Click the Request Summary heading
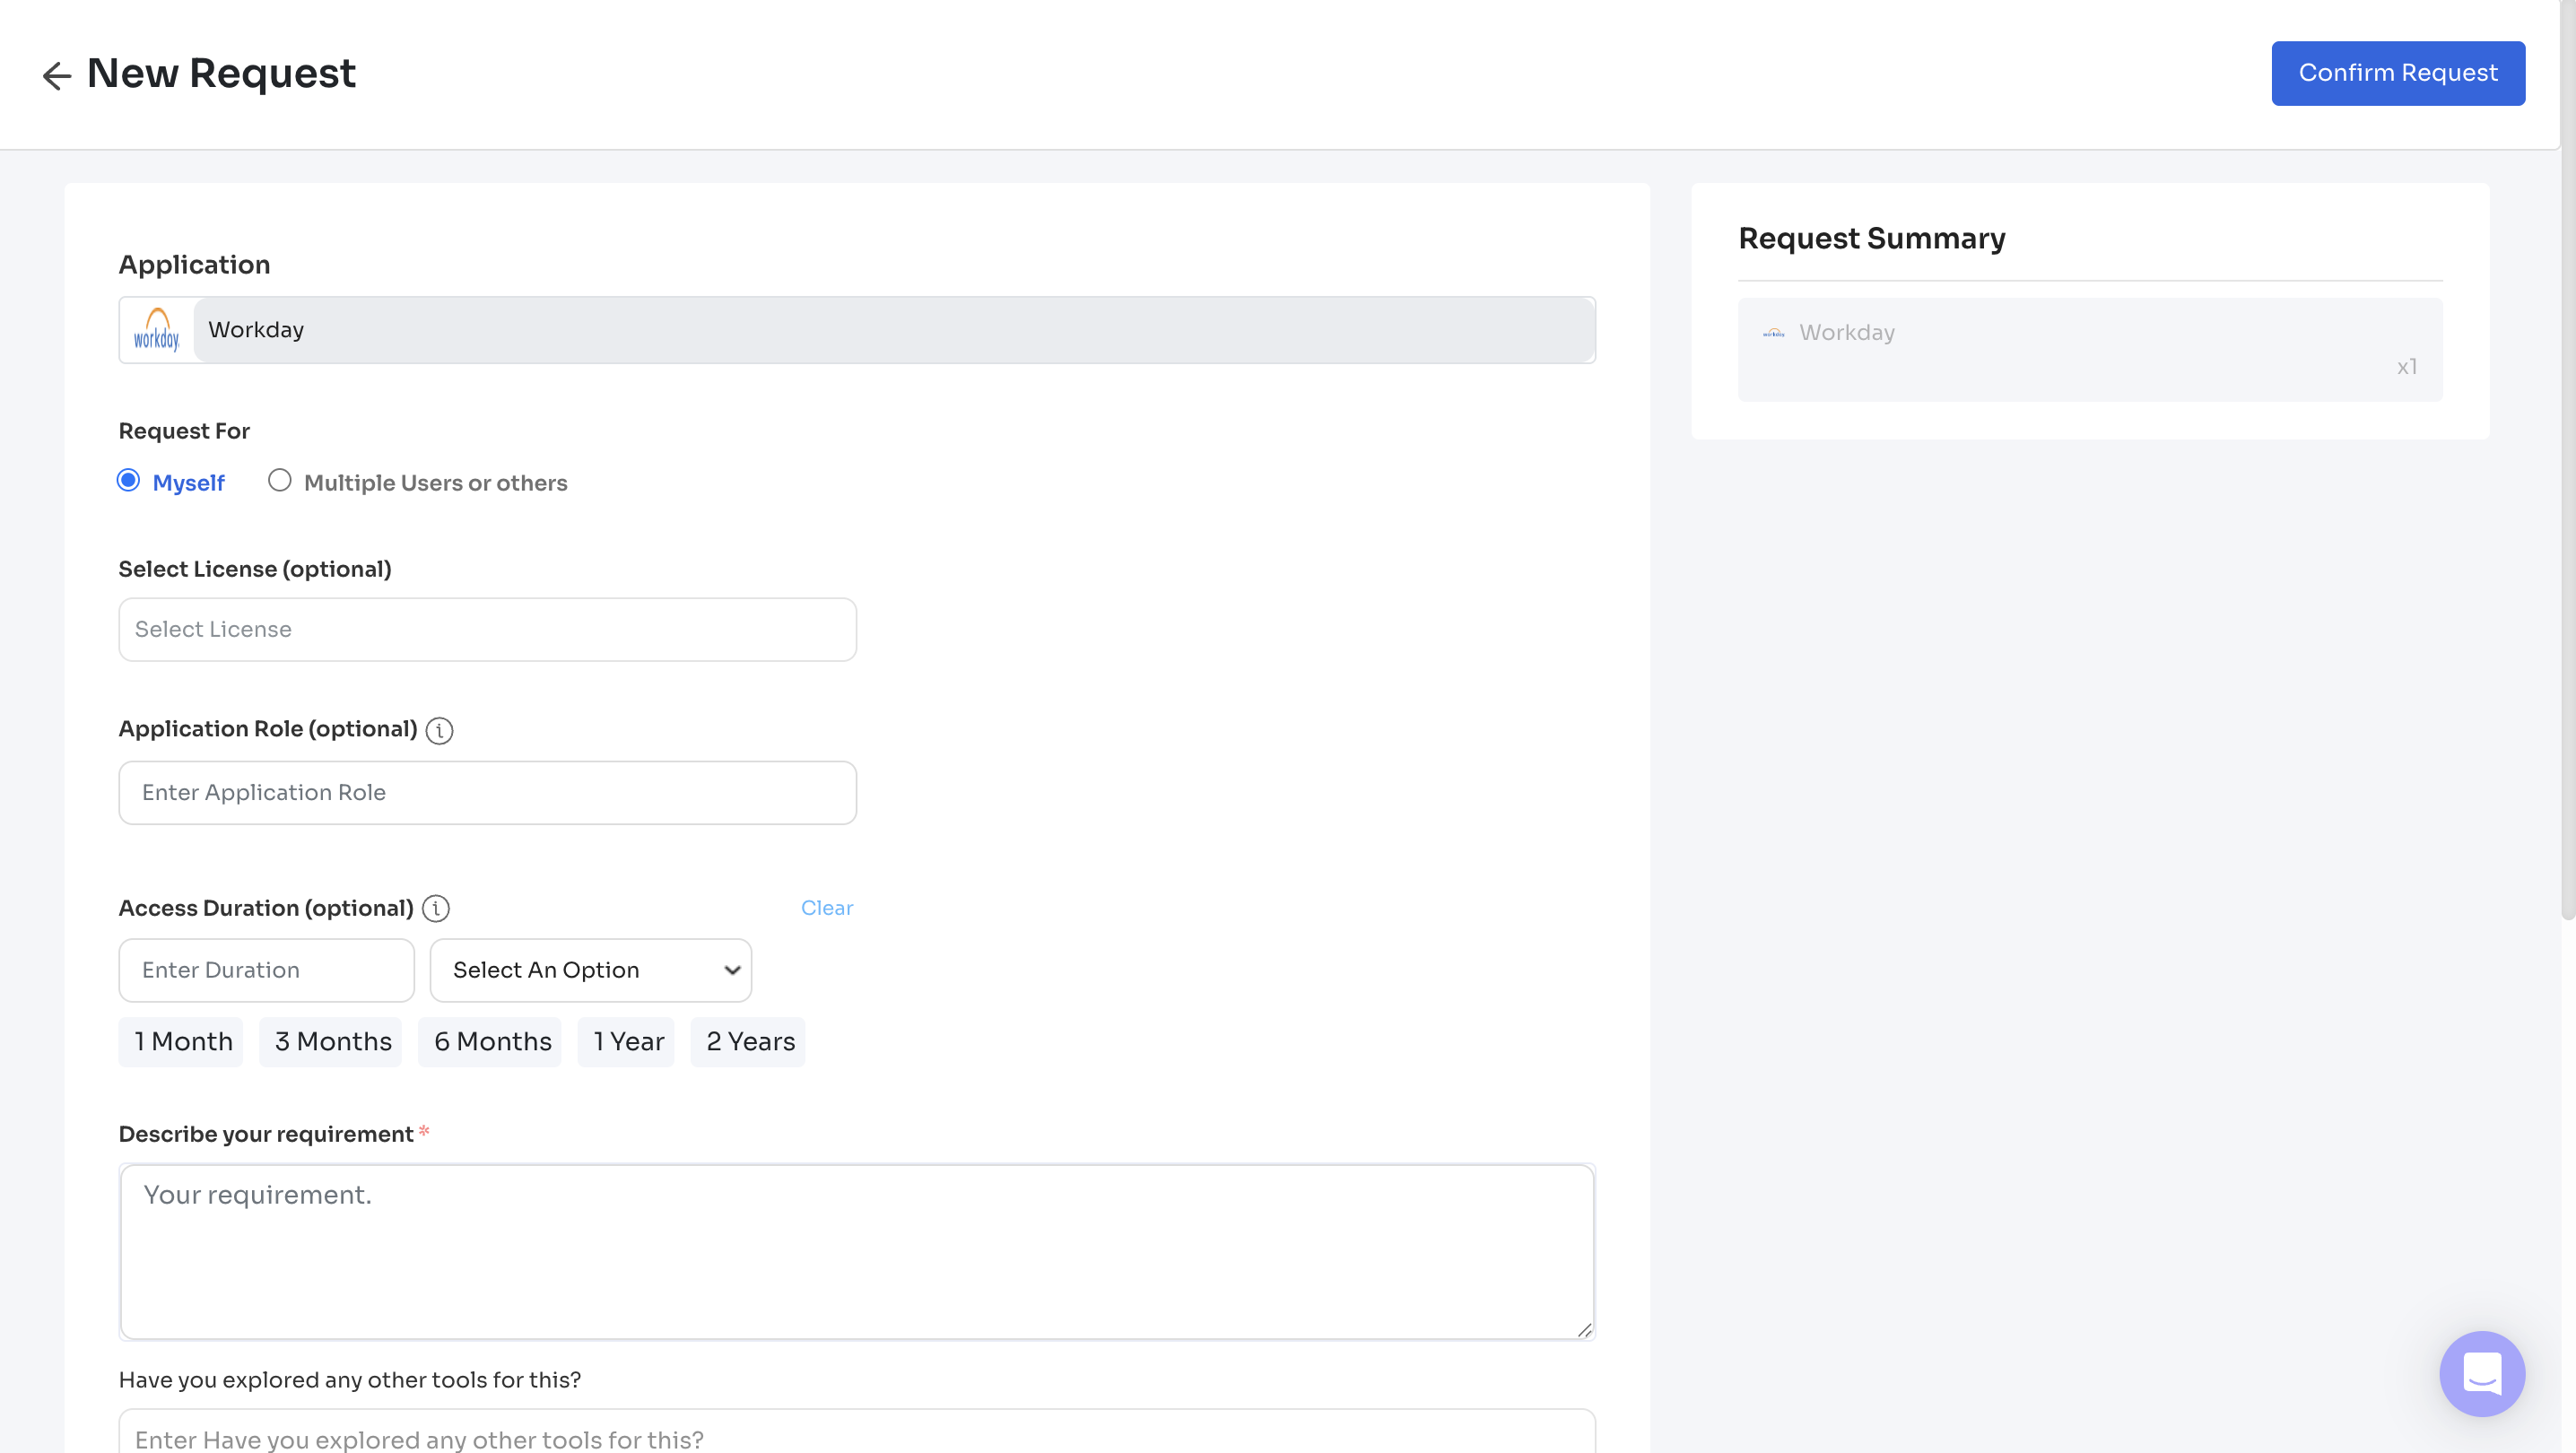 (x=1871, y=238)
